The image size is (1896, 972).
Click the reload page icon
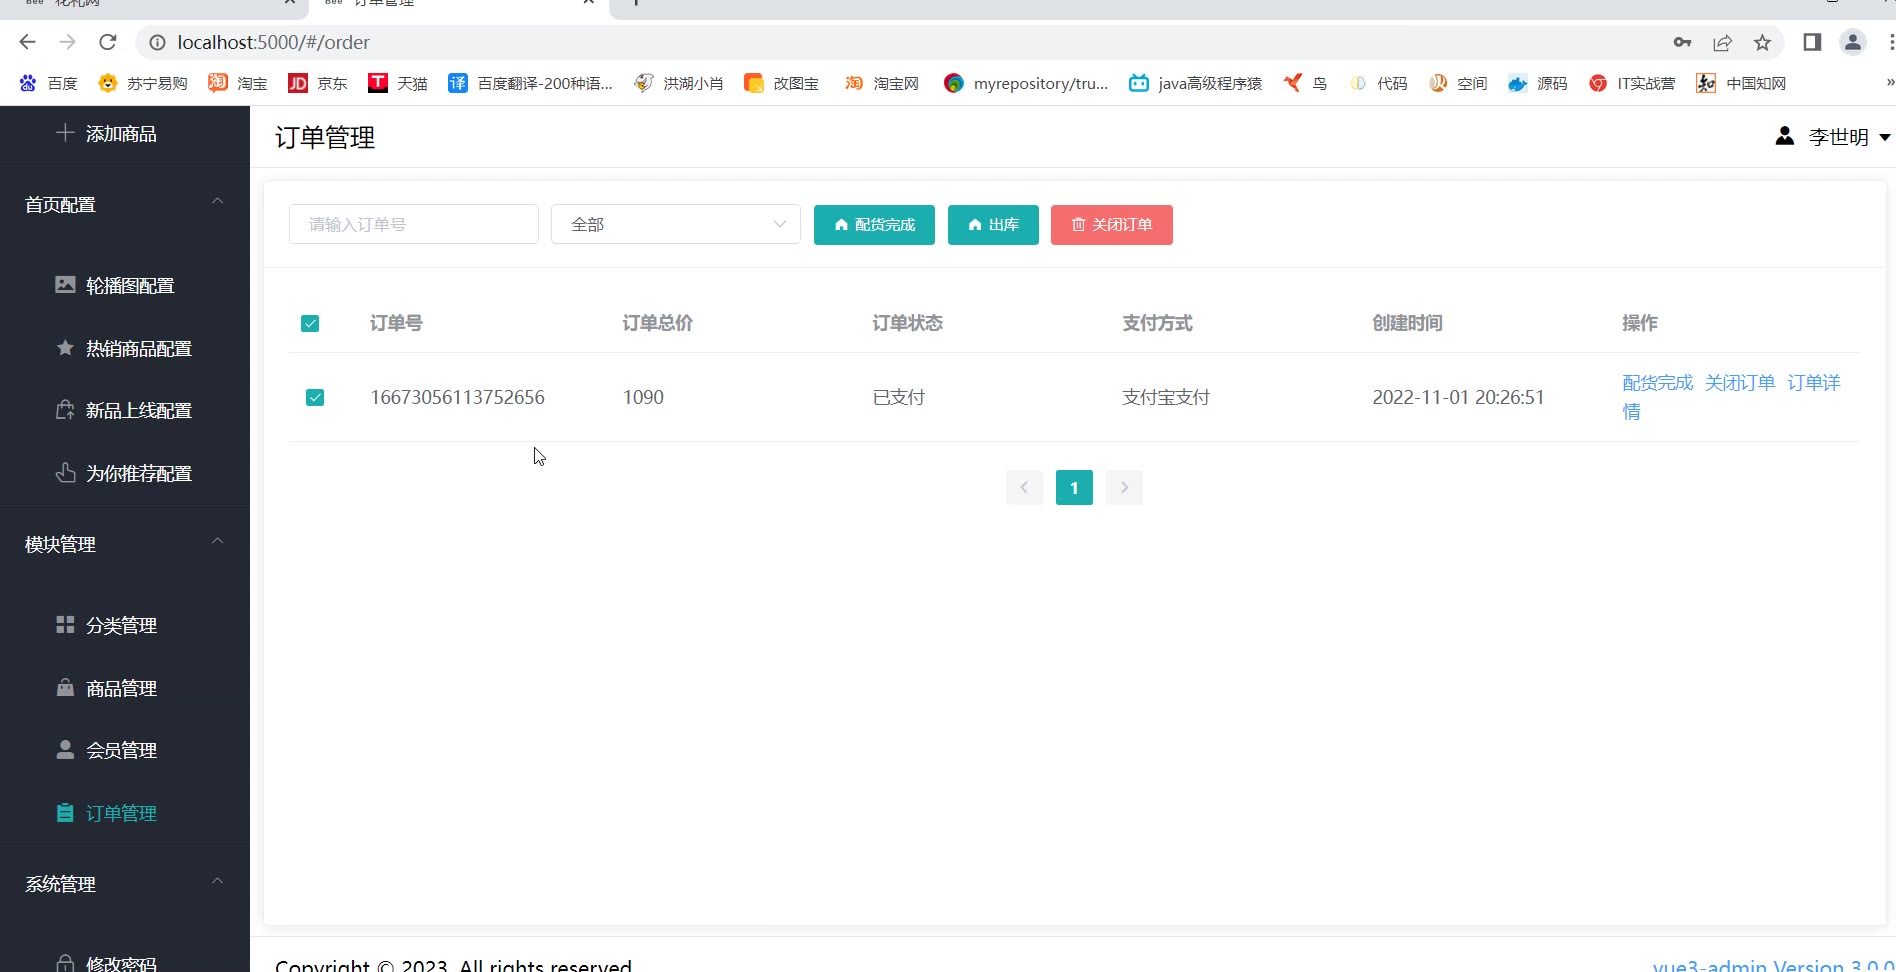point(108,42)
